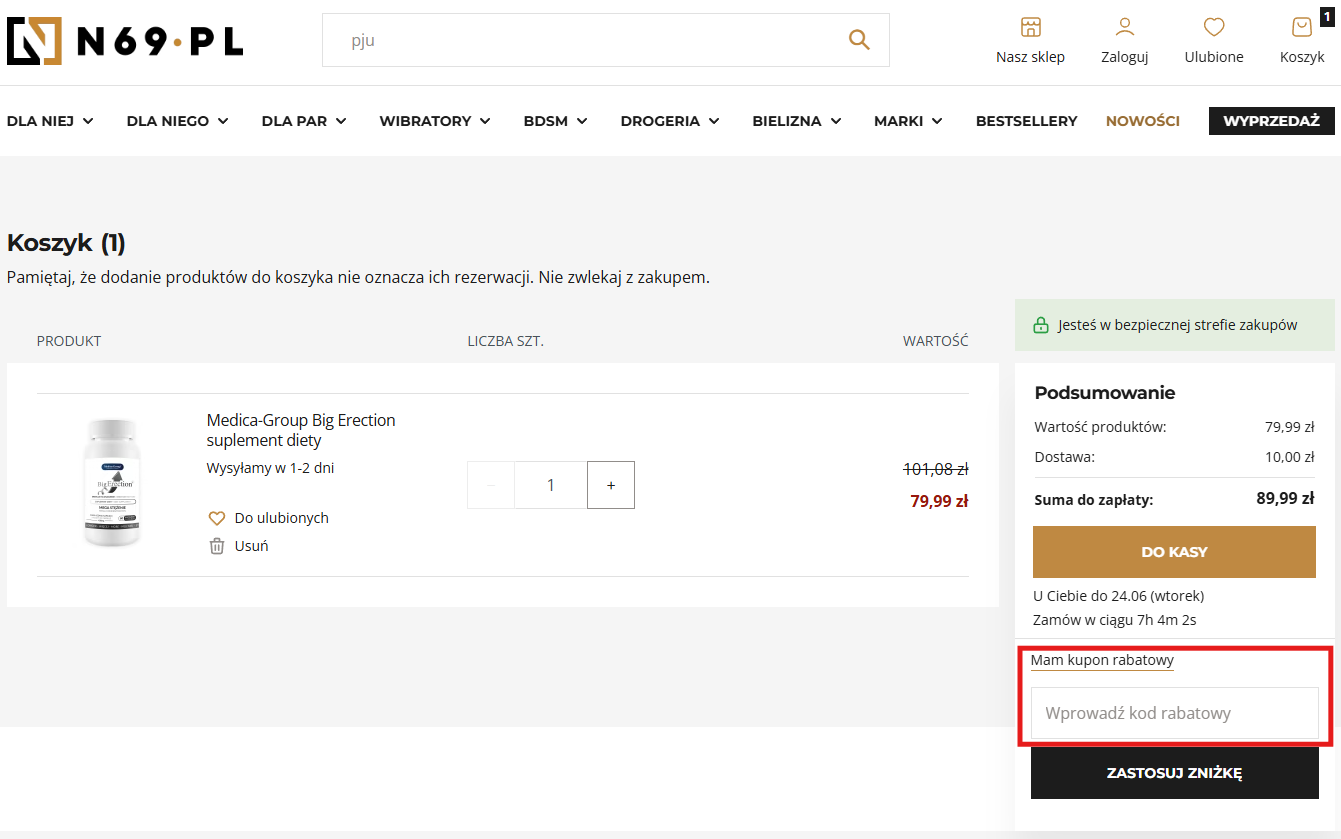The width and height of the screenshot is (1341, 839).
Task: Expand the DROGERIA dropdown
Action: click(669, 121)
